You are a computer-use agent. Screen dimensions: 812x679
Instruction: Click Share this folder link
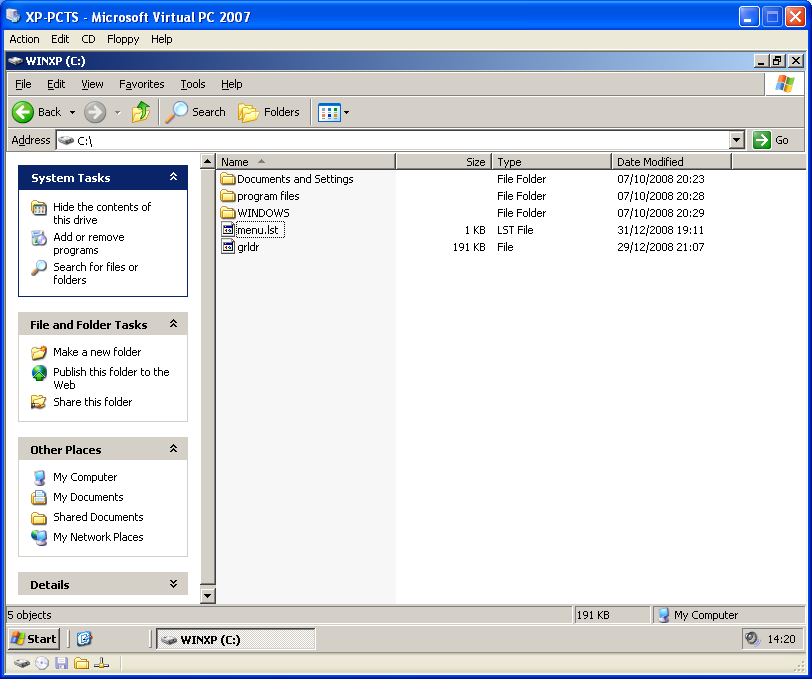coord(93,402)
